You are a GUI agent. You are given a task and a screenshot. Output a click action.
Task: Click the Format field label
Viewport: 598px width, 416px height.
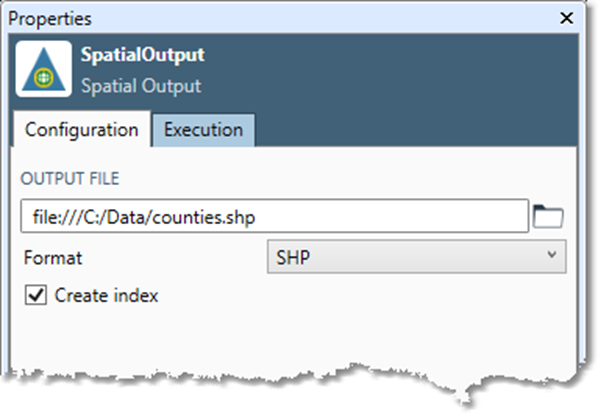53,258
